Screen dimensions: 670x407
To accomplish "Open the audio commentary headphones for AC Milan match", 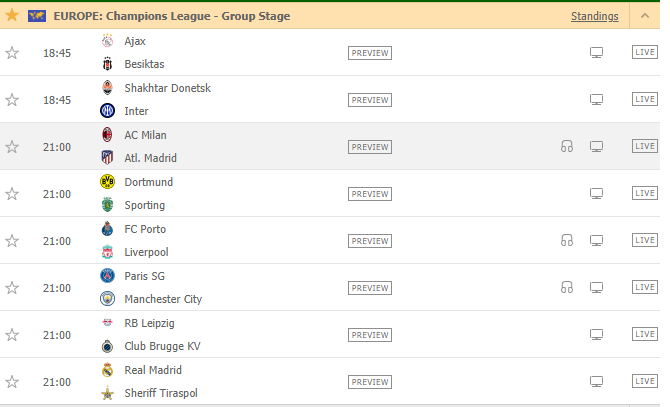I will pyautogui.click(x=567, y=146).
